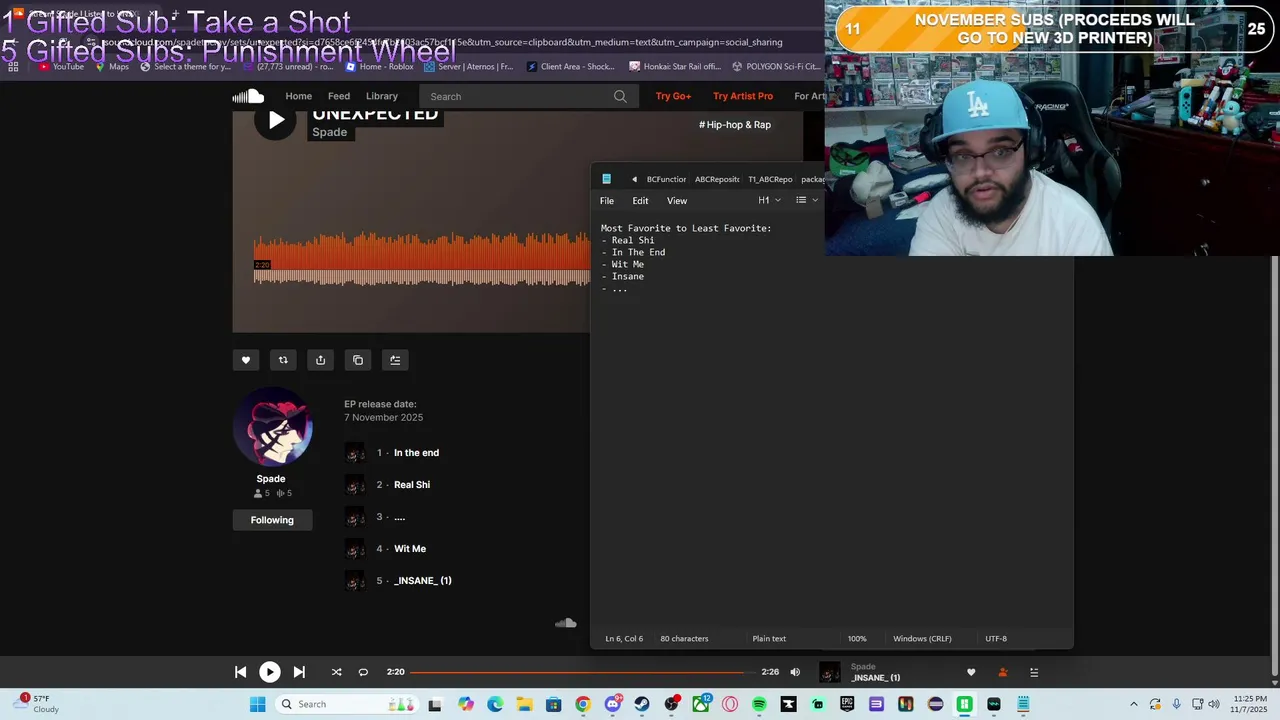Viewport: 1280px width, 720px height.
Task: Open Google Chrome from the taskbar
Action: point(583,704)
